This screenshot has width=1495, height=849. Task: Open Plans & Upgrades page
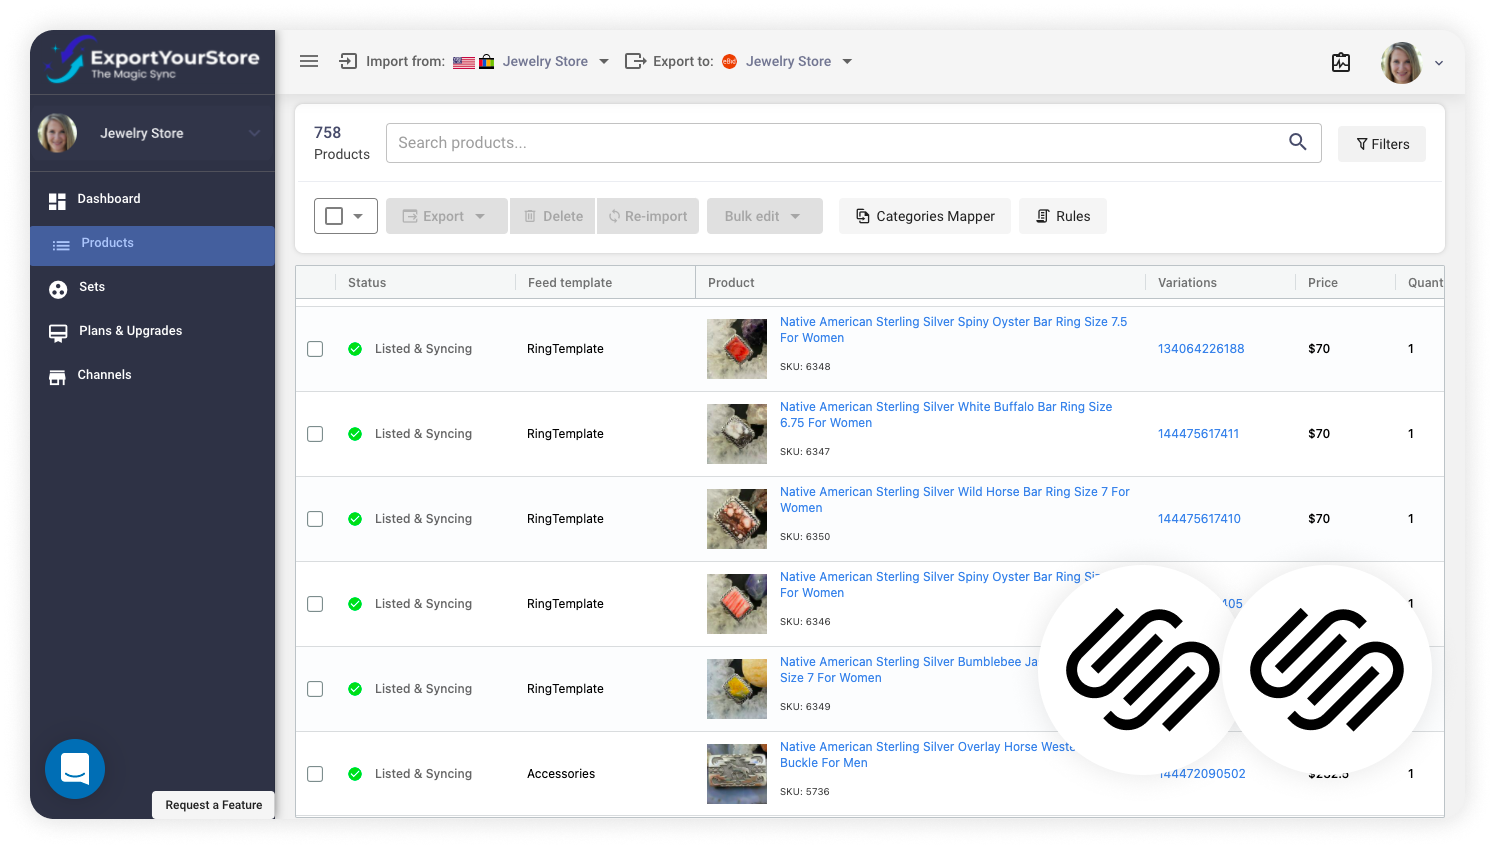(x=152, y=332)
